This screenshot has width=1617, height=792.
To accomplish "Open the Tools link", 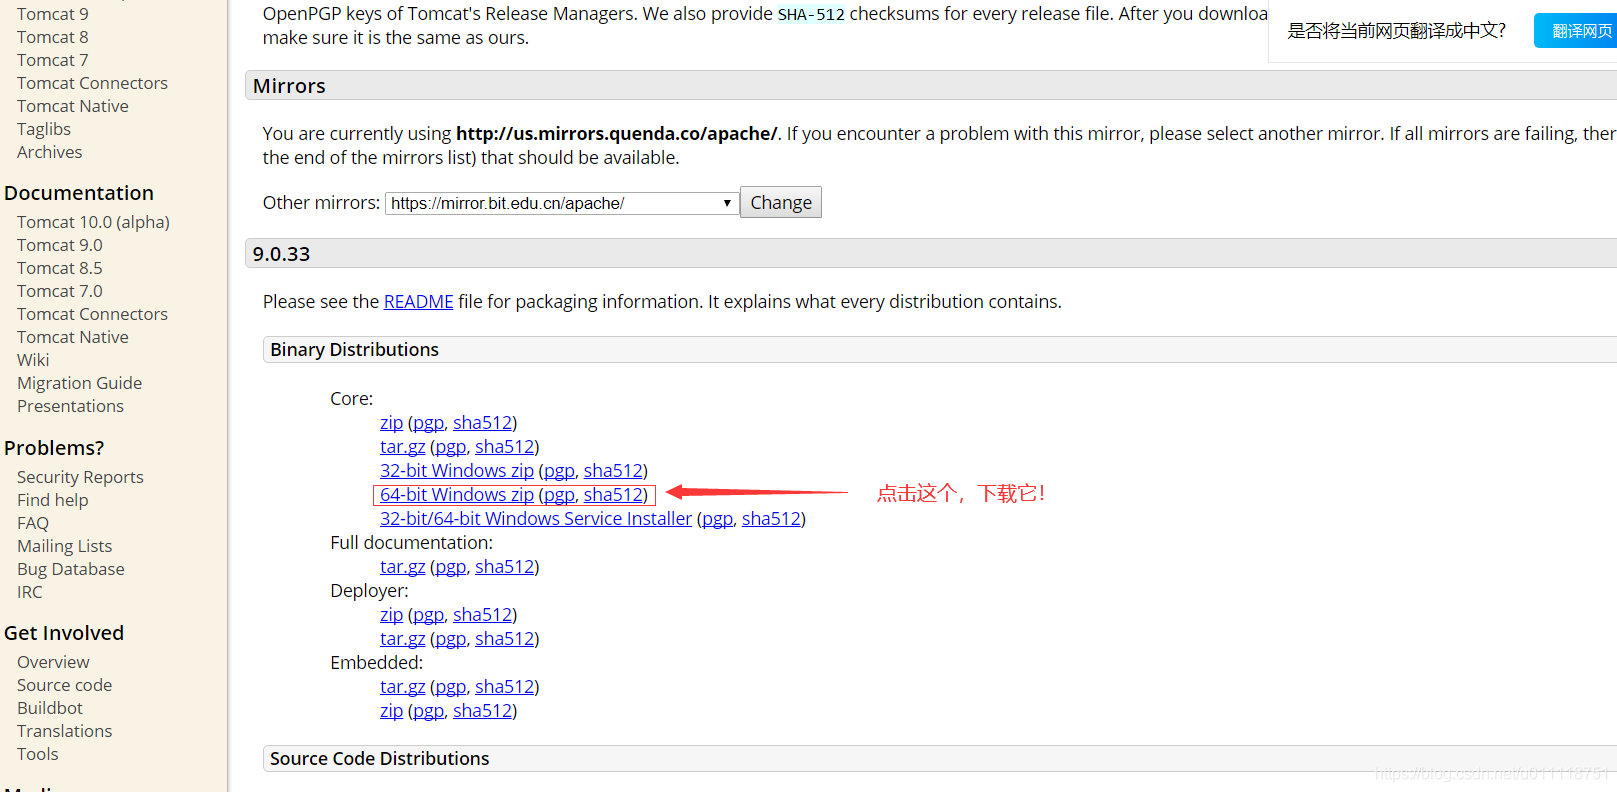I will 37,754.
